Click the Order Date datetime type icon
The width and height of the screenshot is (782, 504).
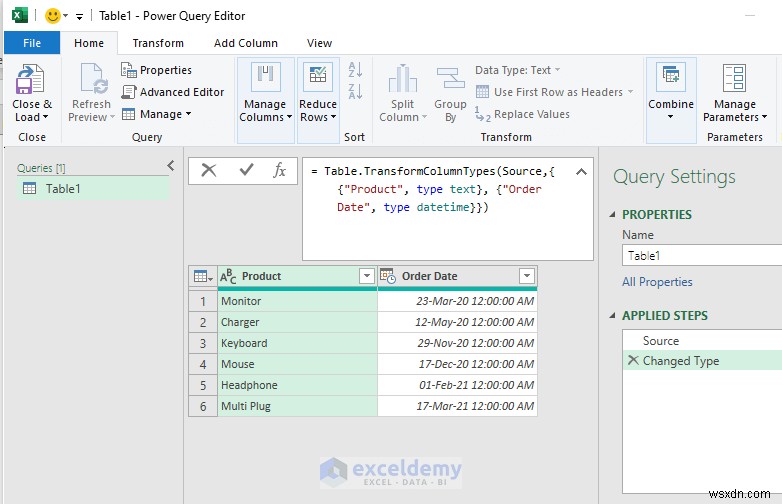point(388,276)
